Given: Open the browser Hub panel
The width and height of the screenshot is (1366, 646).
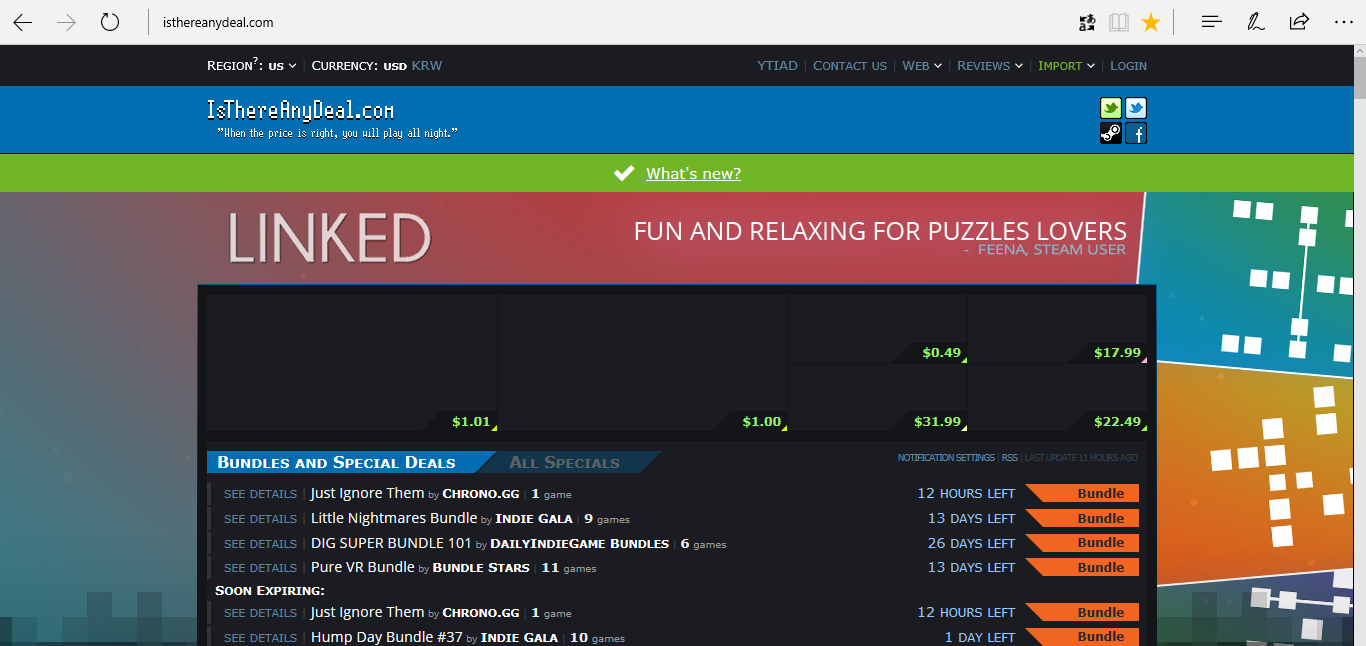Looking at the screenshot, I should (1212, 22).
